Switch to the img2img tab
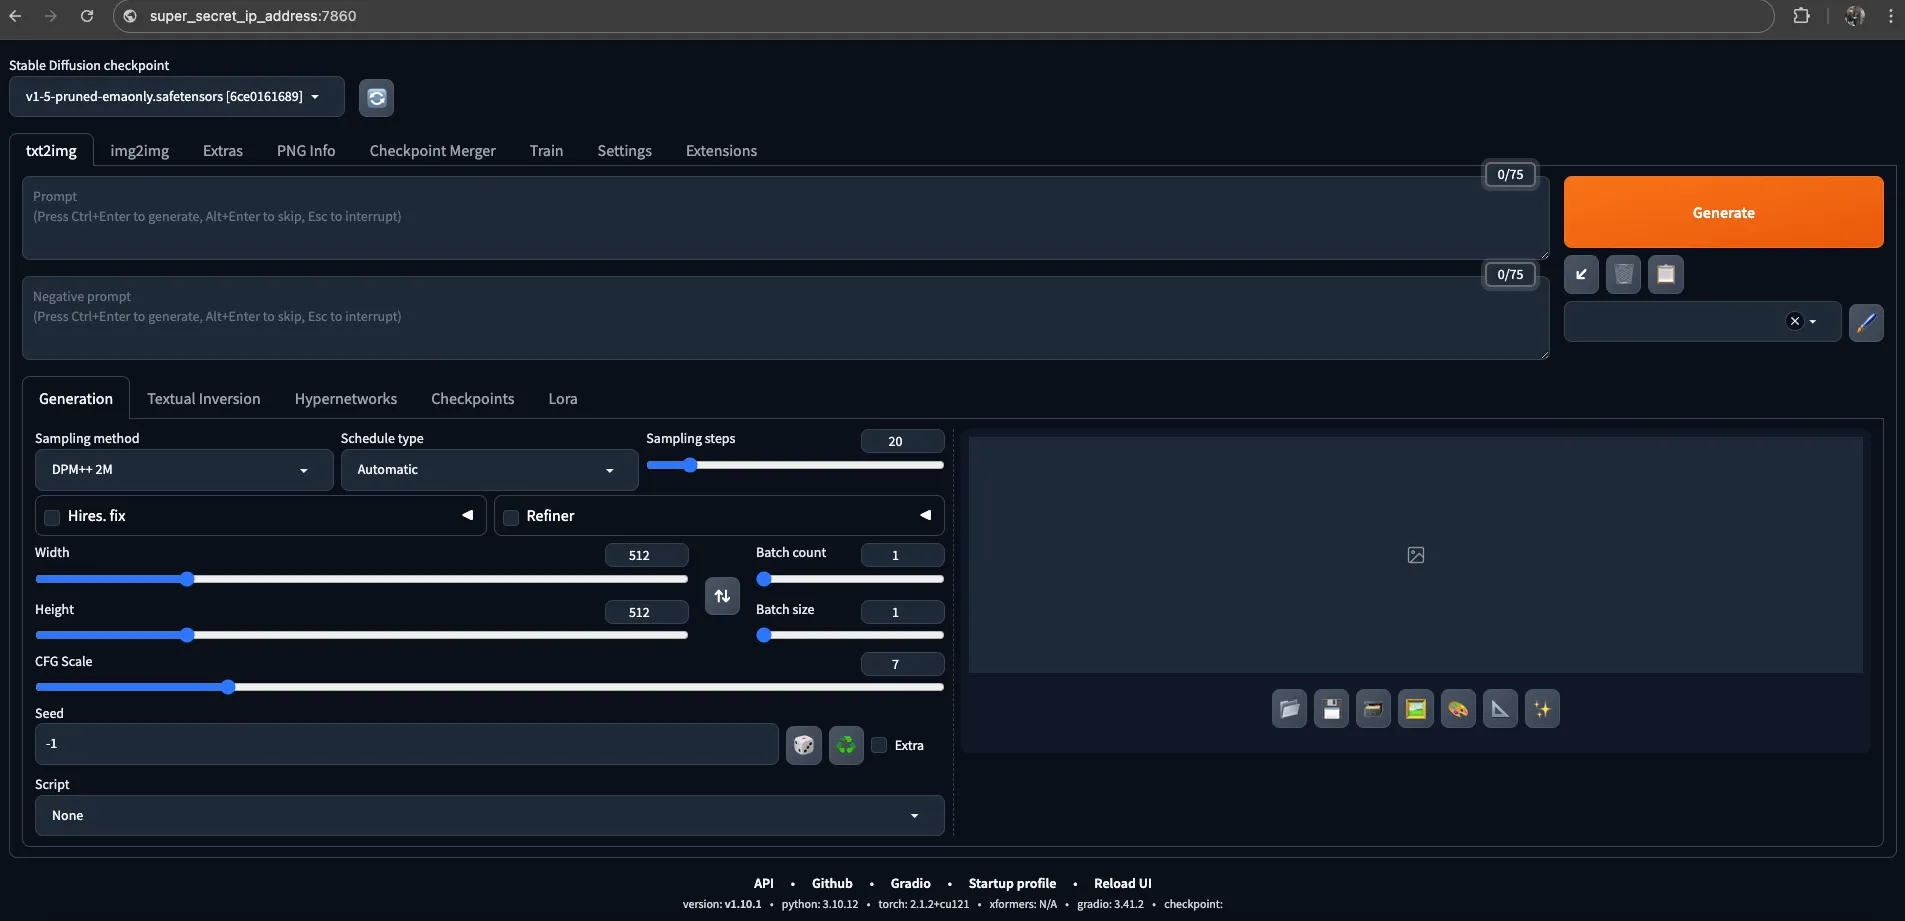Image resolution: width=1905 pixels, height=921 pixels. (x=139, y=150)
